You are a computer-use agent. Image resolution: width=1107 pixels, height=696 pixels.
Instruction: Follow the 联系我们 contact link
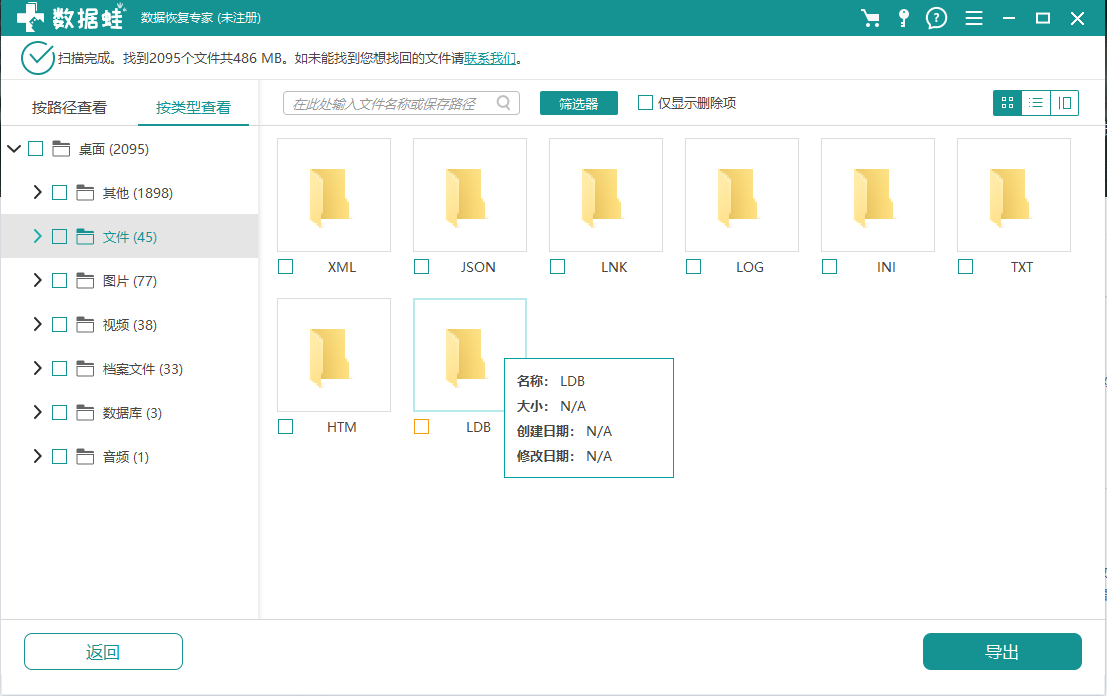(x=490, y=58)
